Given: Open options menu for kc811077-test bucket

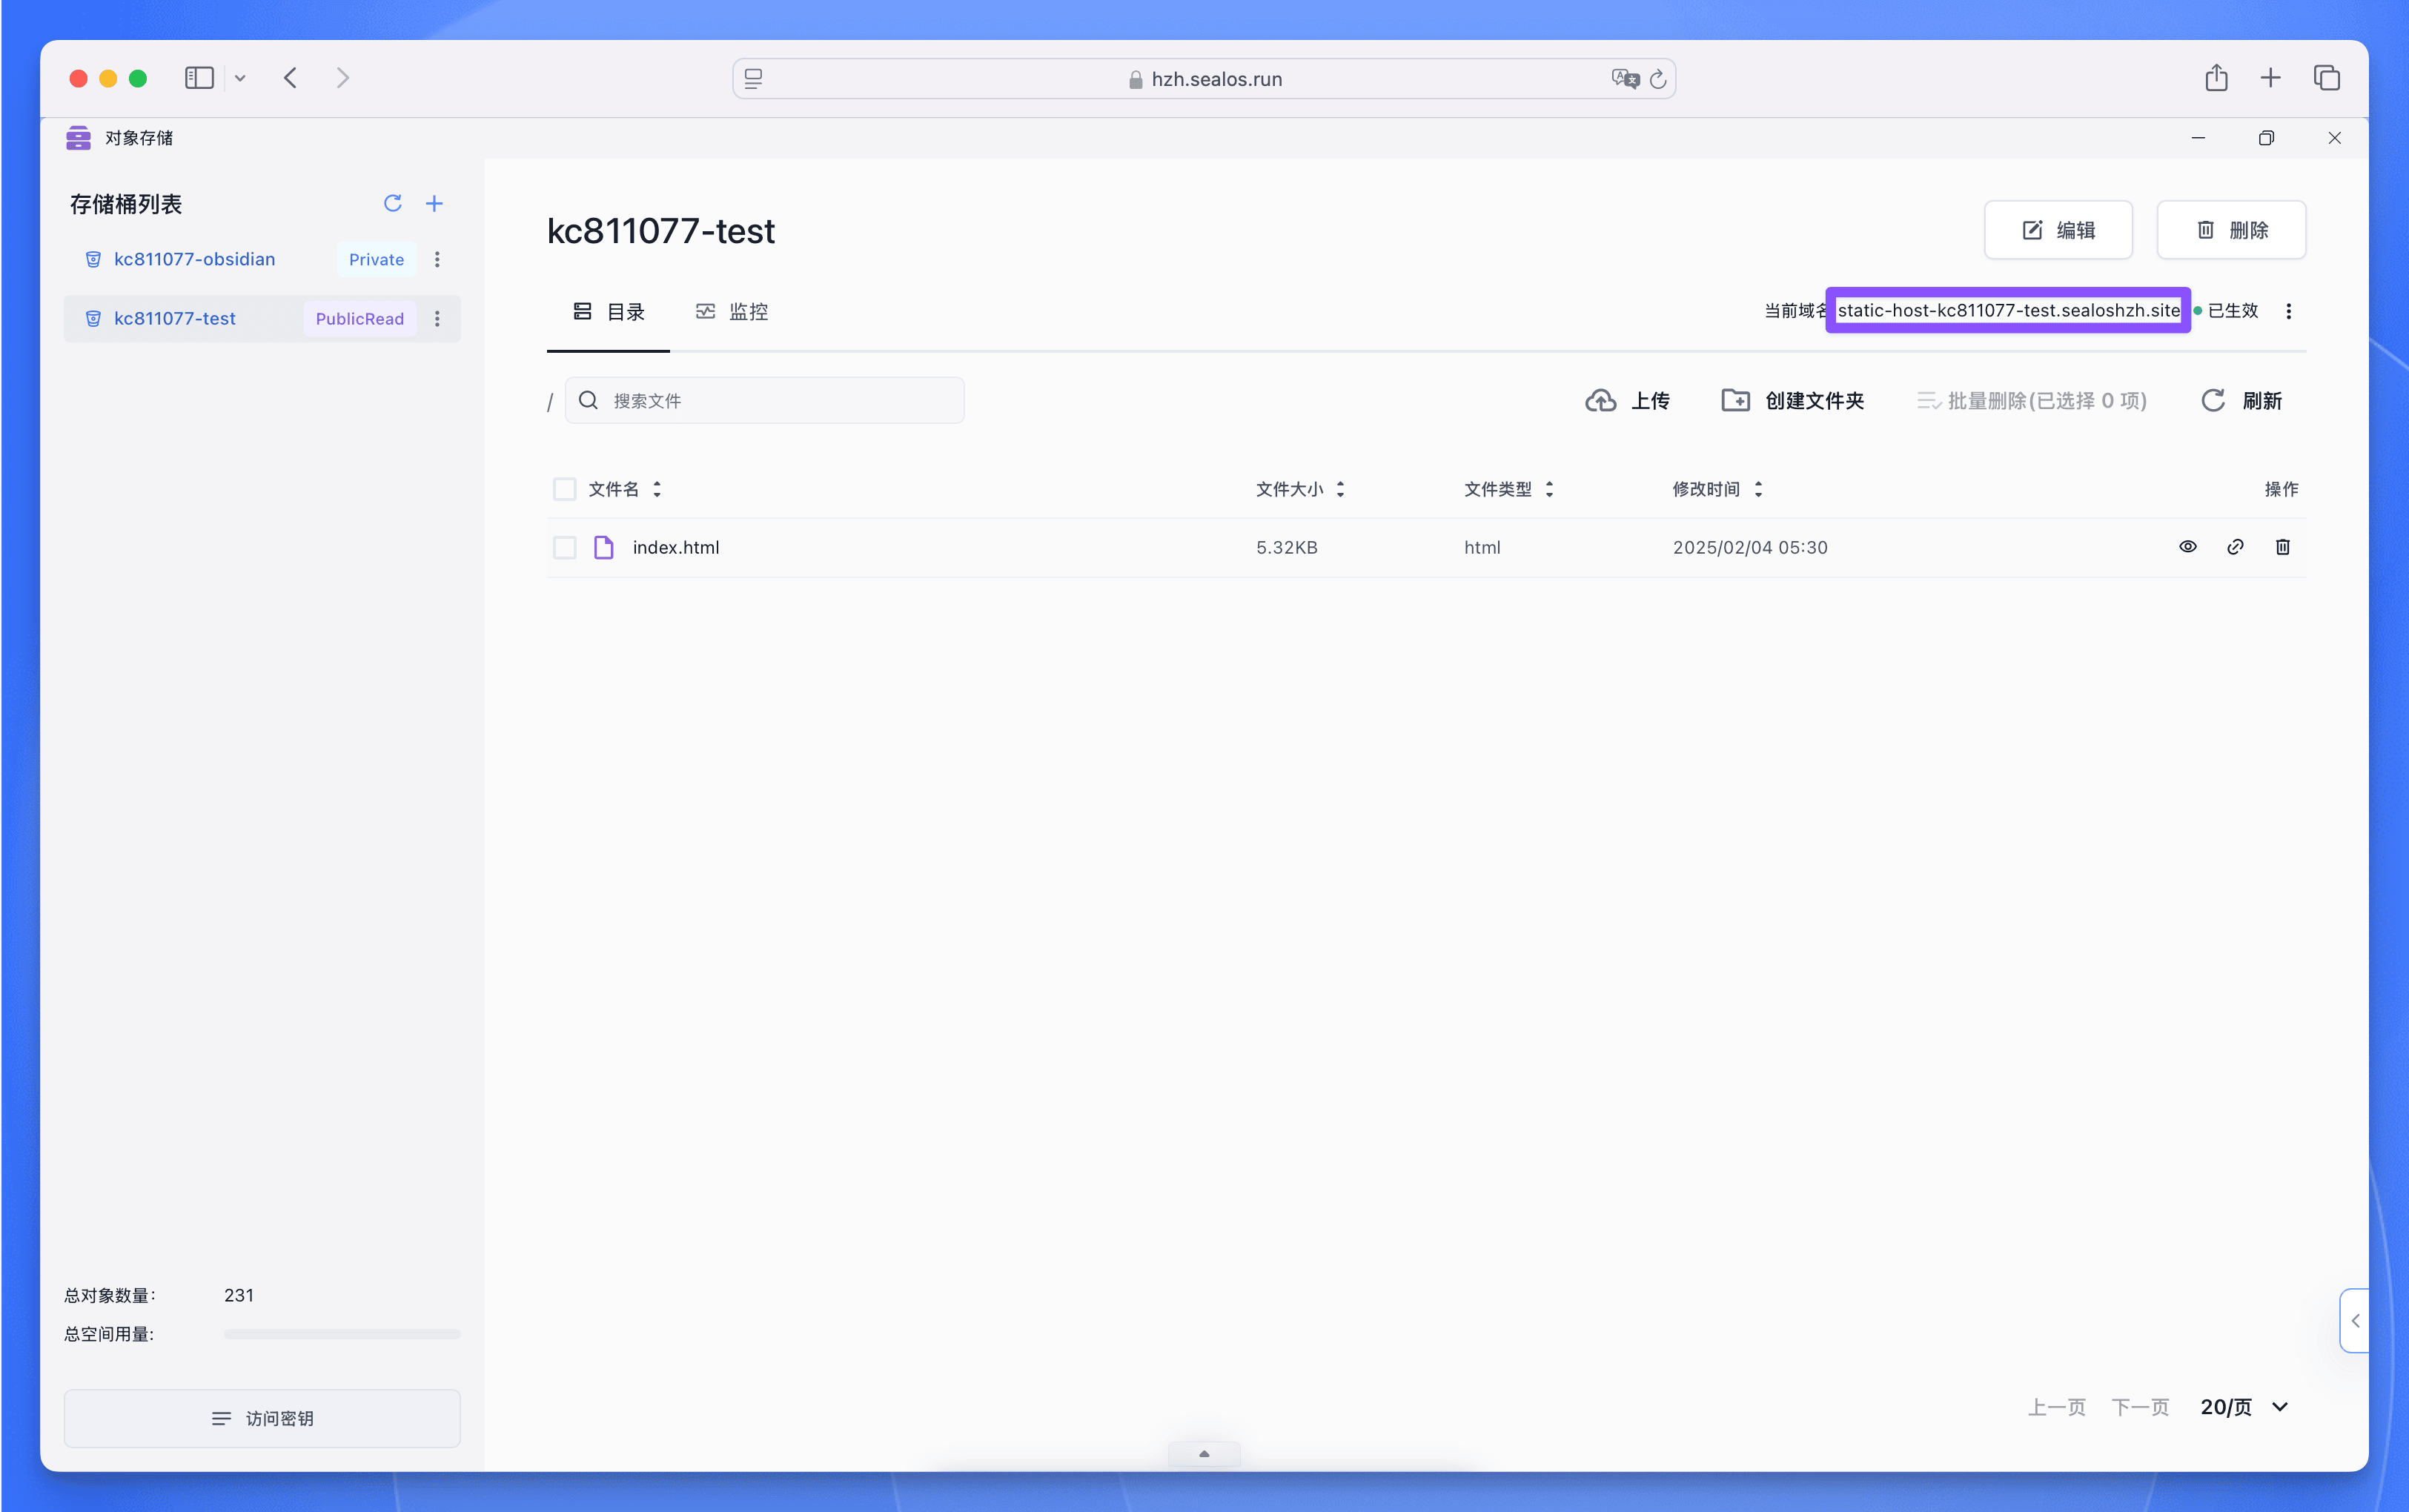Looking at the screenshot, I should point(437,319).
